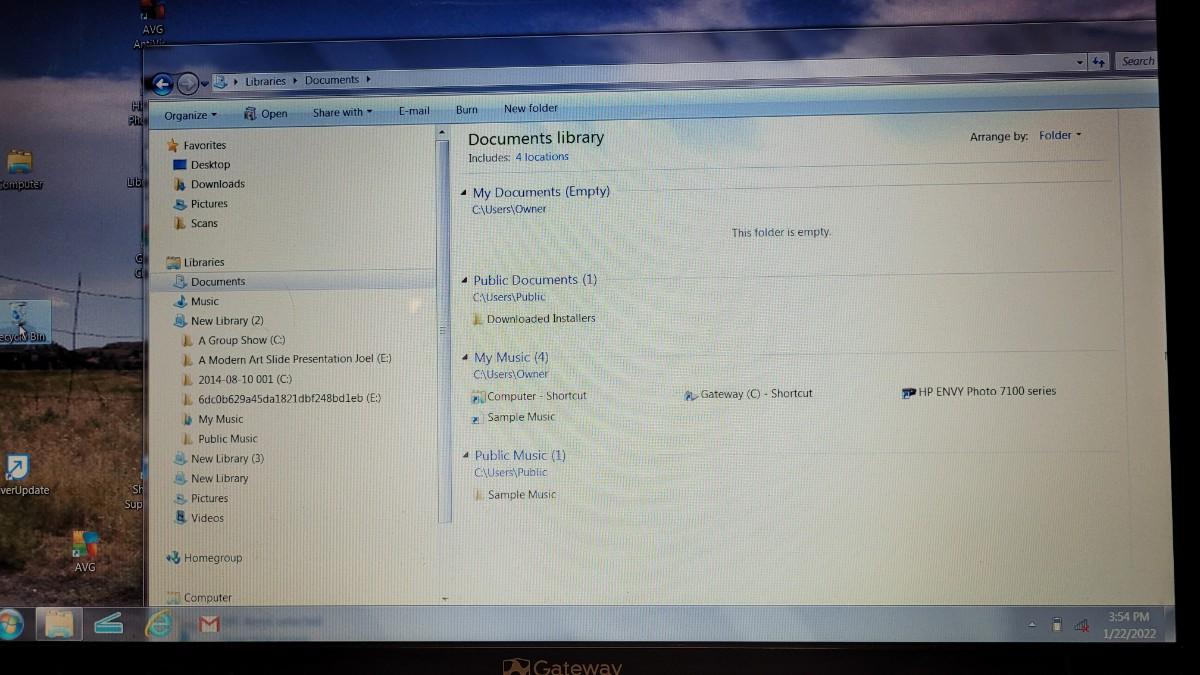
Task: Click Burn in the toolbar
Action: [466, 110]
